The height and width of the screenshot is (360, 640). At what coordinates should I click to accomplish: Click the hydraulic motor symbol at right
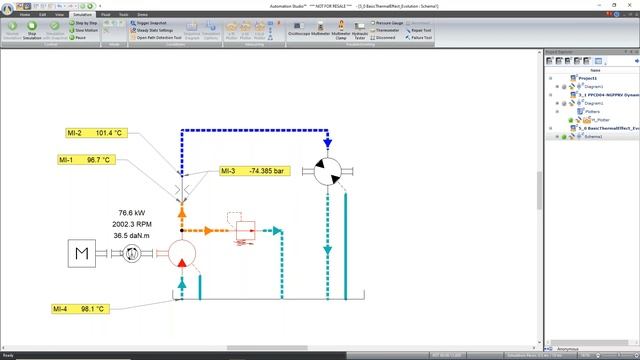[327, 171]
